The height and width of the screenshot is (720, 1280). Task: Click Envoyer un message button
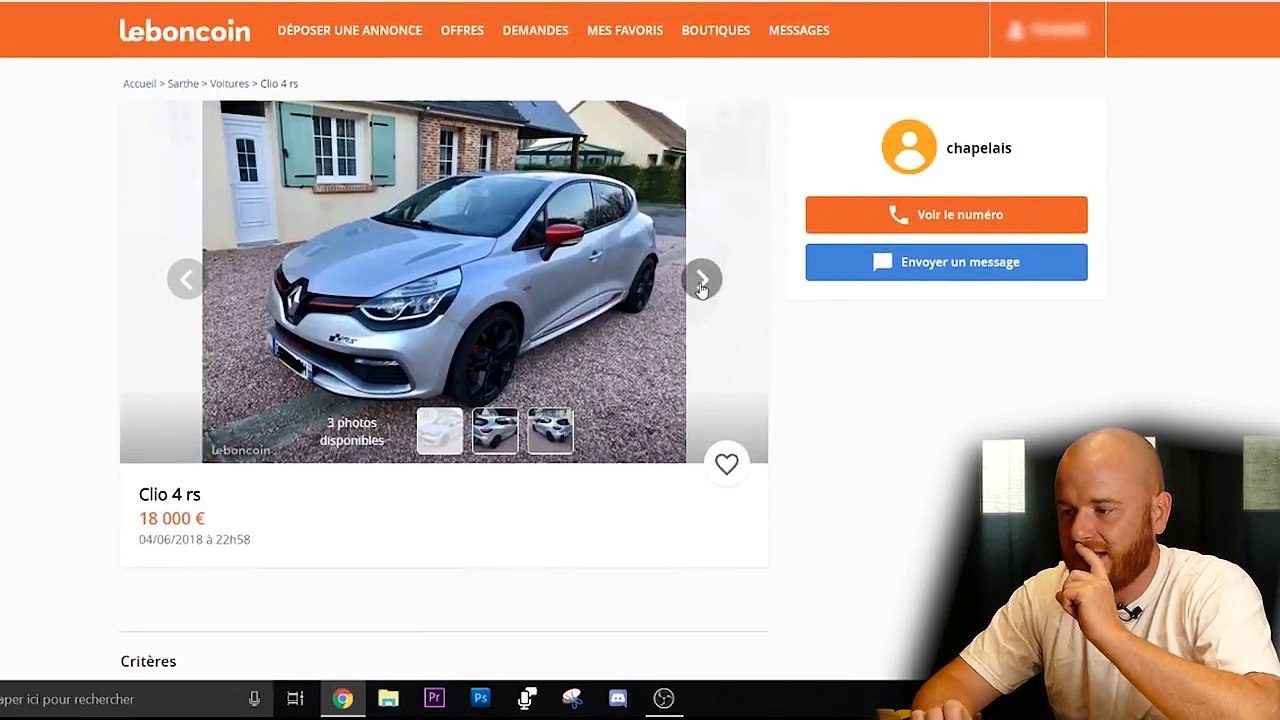946,262
